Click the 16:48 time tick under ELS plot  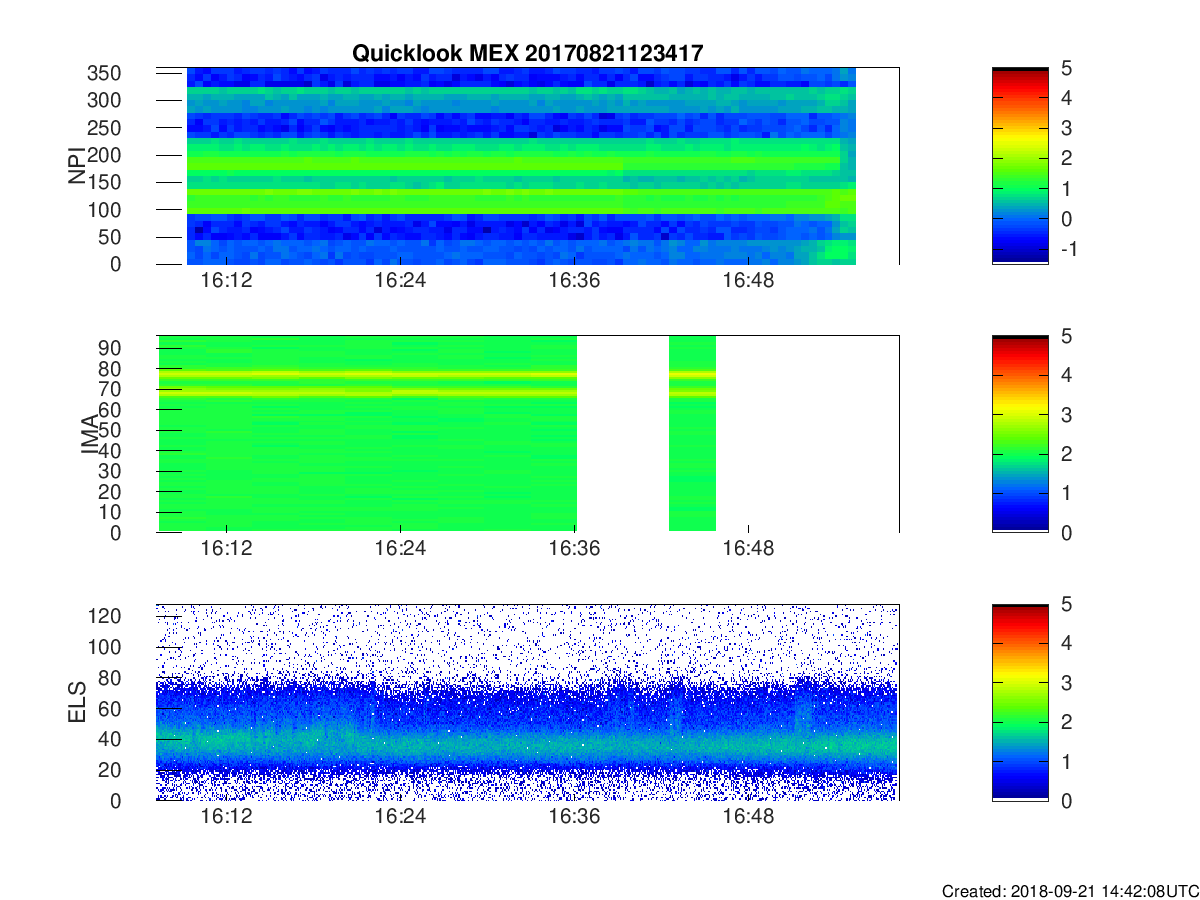point(749,817)
